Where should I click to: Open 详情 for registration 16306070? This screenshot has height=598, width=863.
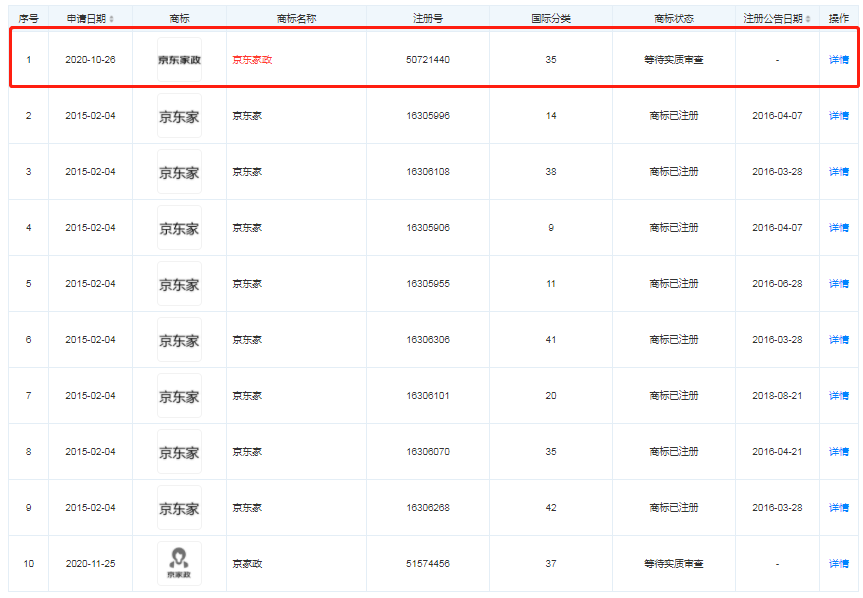tap(839, 452)
